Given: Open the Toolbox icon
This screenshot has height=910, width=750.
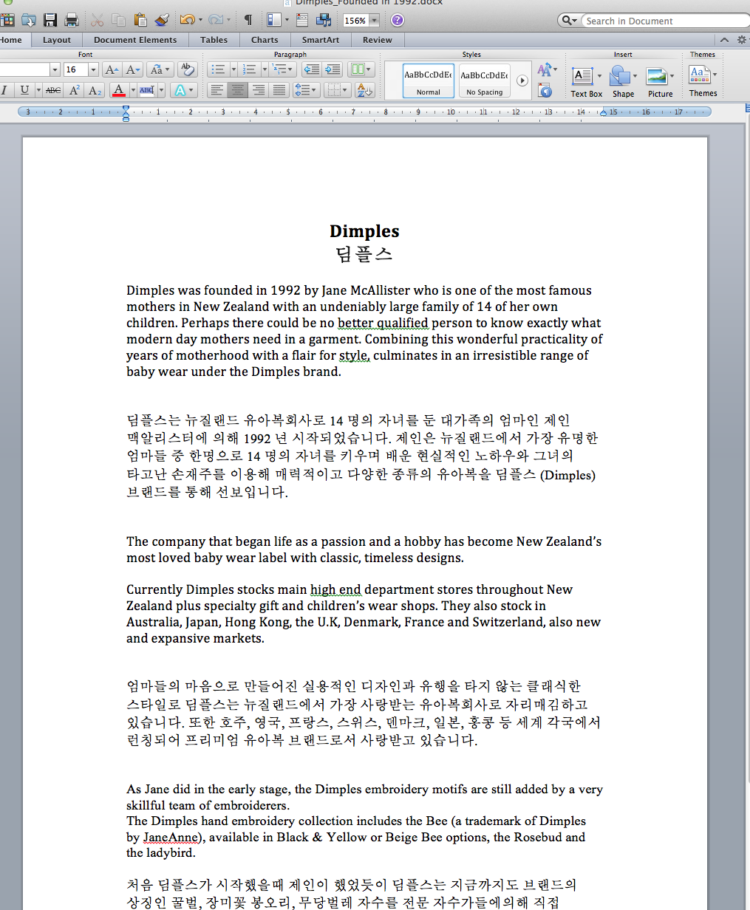Looking at the screenshot, I should tap(302, 20).
